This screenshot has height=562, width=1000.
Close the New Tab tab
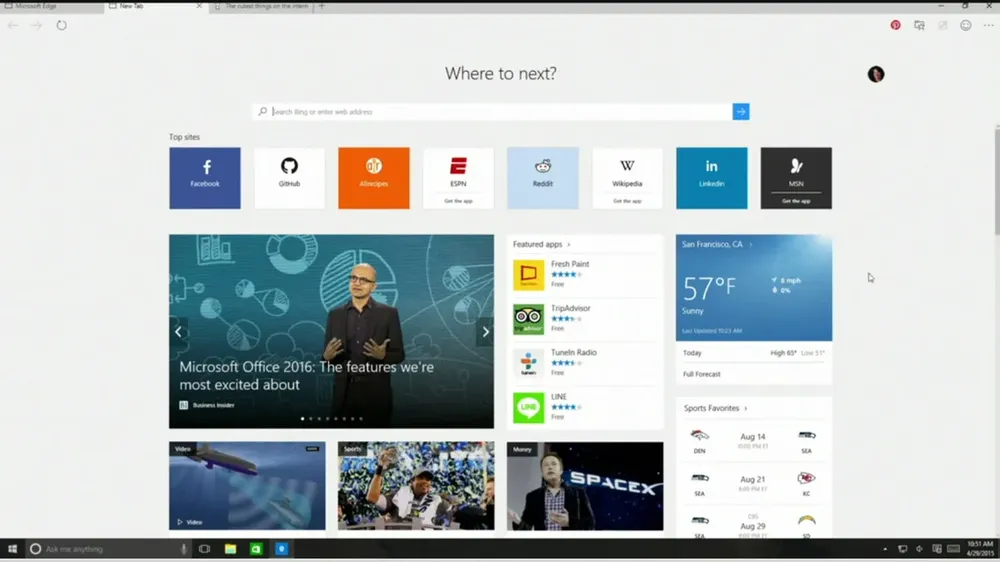pyautogui.click(x=199, y=6)
